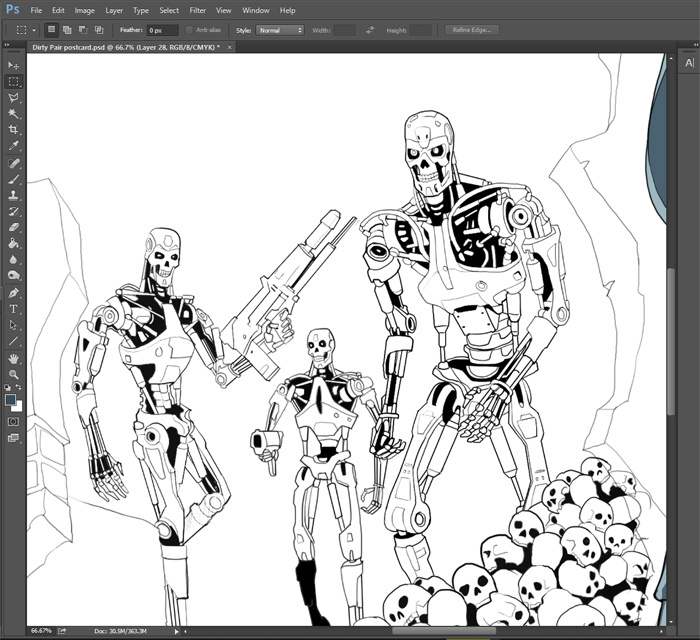Click the Height input field
This screenshot has width=700, height=640.
point(420,30)
